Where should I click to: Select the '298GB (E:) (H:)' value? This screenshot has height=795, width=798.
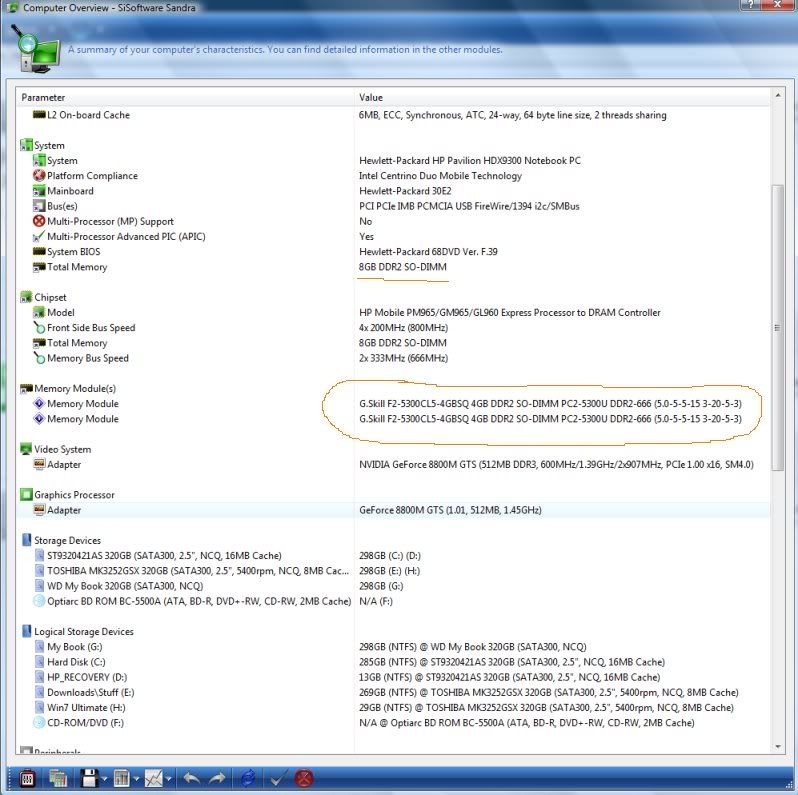pyautogui.click(x=389, y=571)
